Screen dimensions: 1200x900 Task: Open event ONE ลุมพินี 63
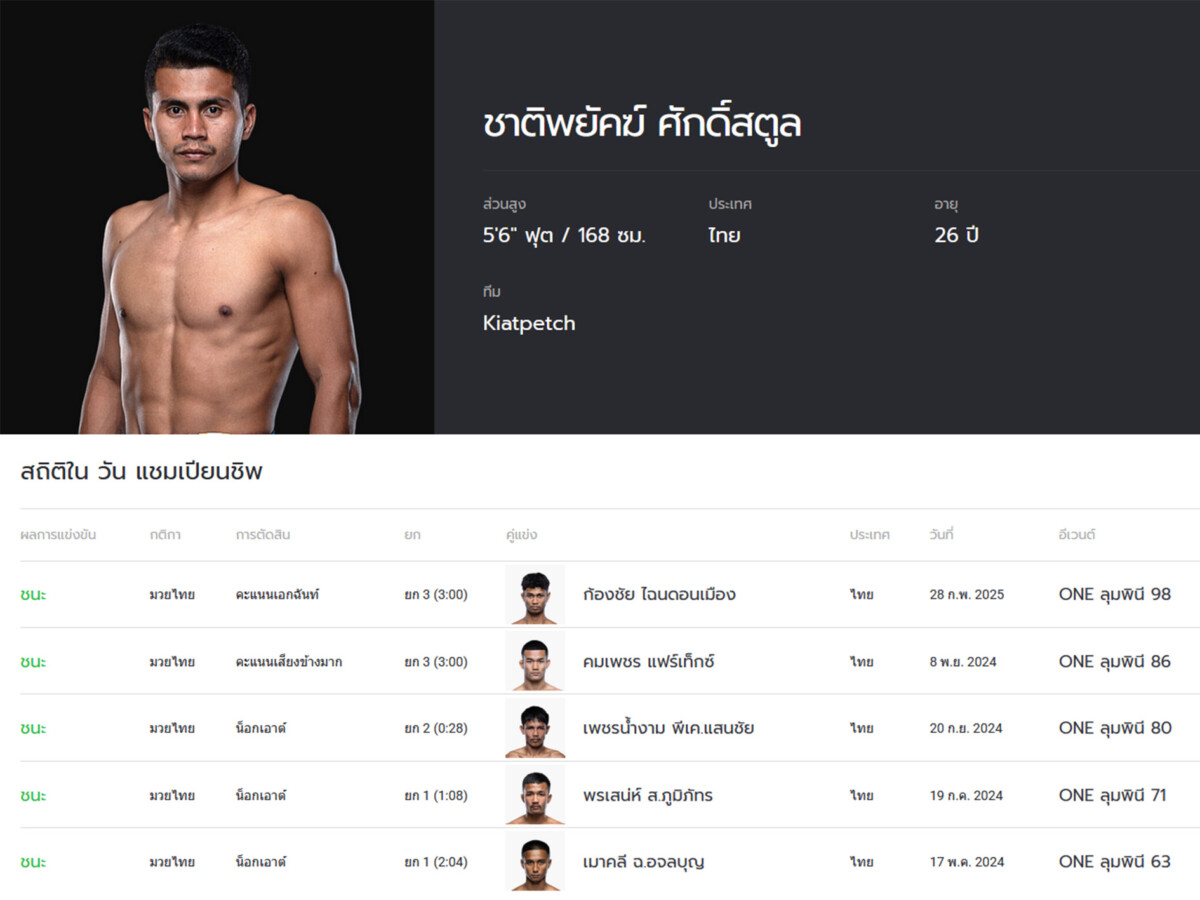(x=1115, y=861)
